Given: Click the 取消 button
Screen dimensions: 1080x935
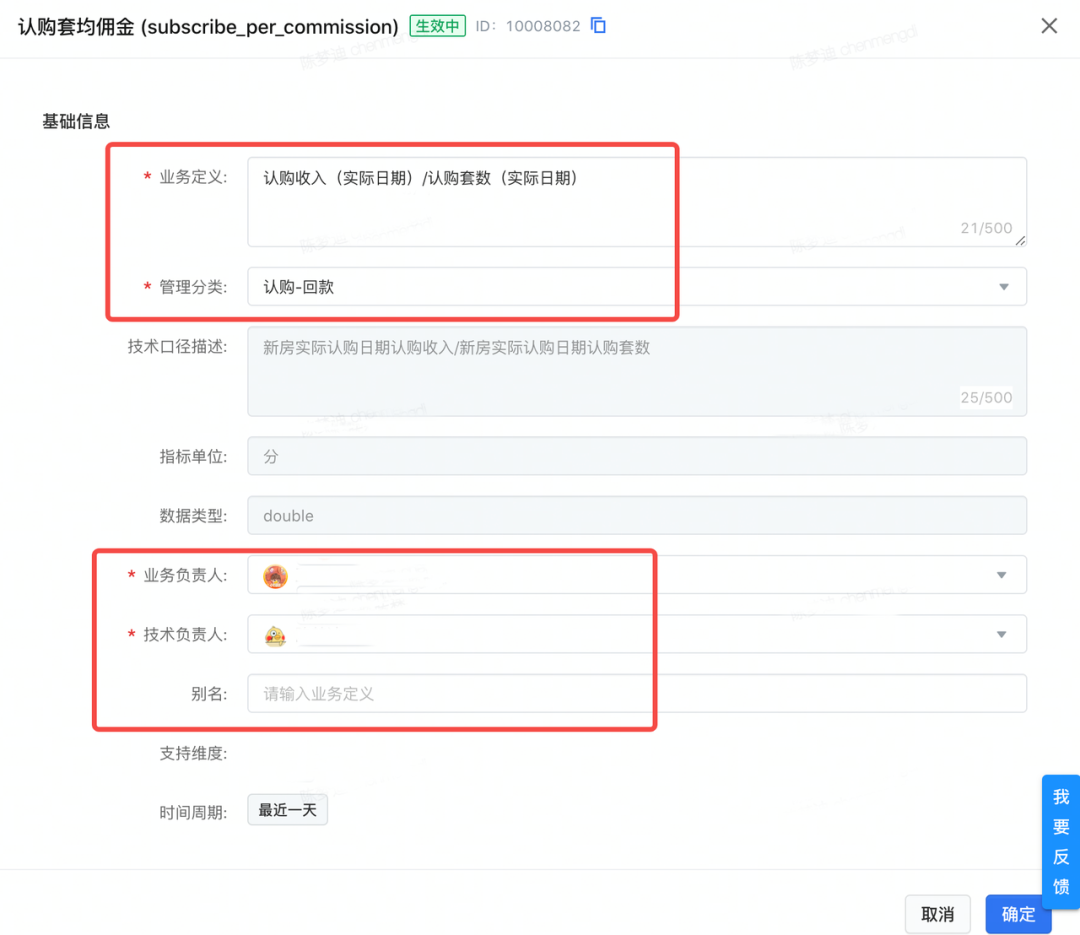Looking at the screenshot, I should click(x=937, y=914).
